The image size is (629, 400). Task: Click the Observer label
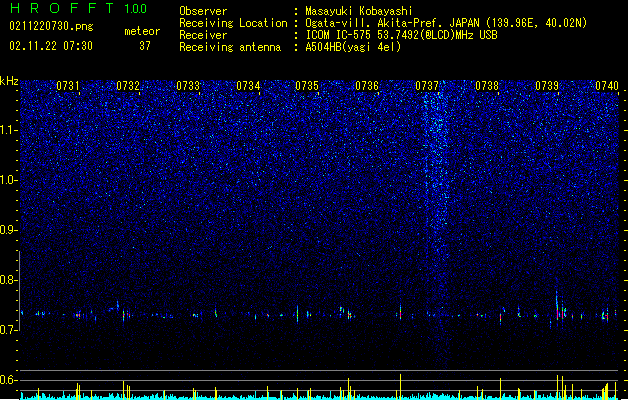coord(203,11)
